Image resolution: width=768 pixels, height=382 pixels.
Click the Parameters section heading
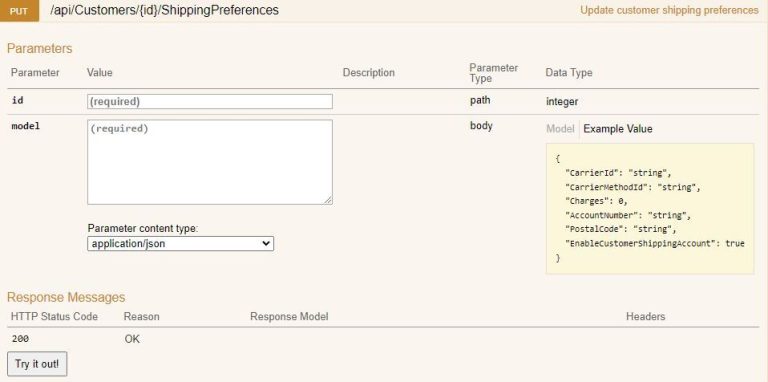[x=40, y=48]
